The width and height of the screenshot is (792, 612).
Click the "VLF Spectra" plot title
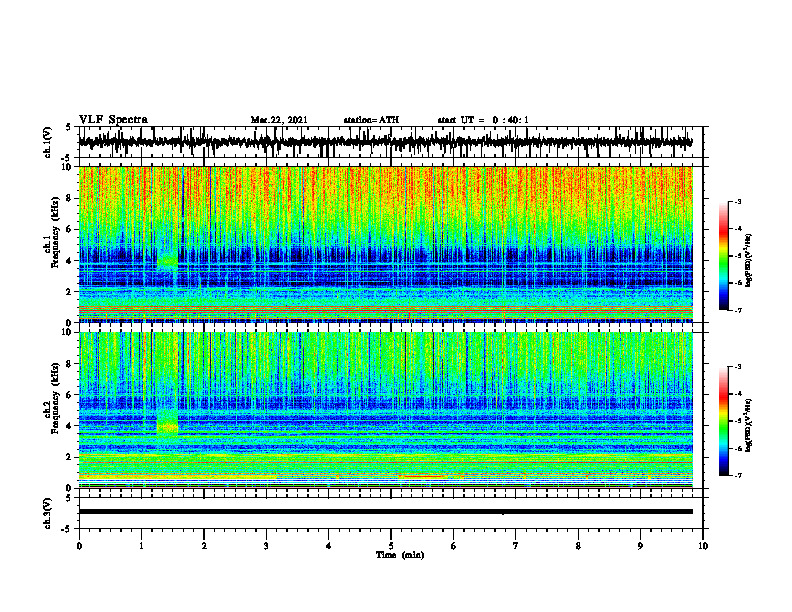click(x=113, y=120)
